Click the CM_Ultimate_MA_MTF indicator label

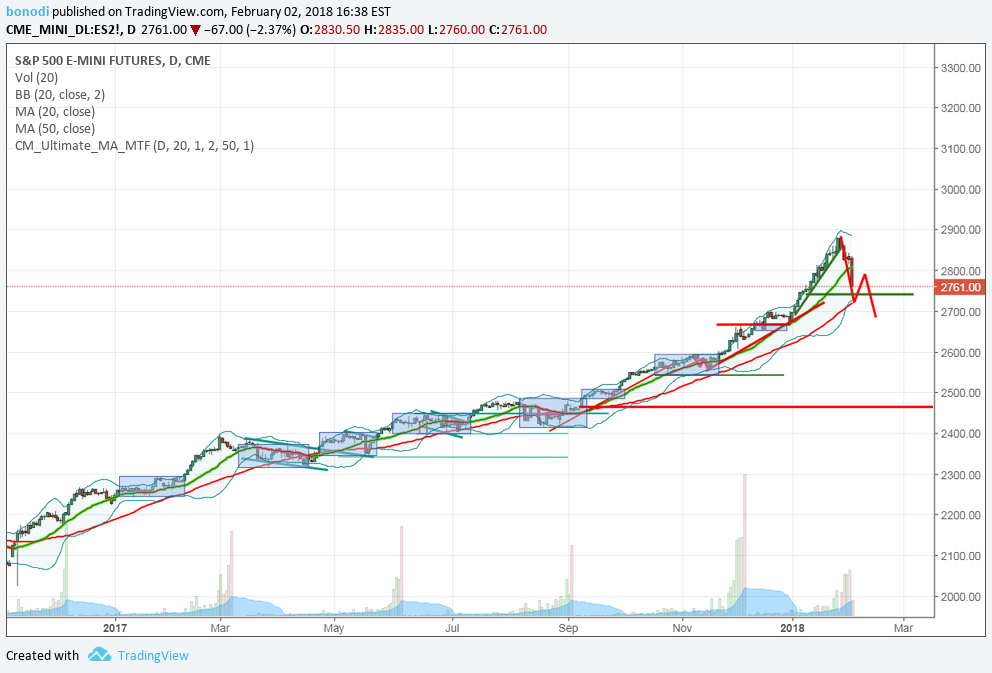(134, 146)
